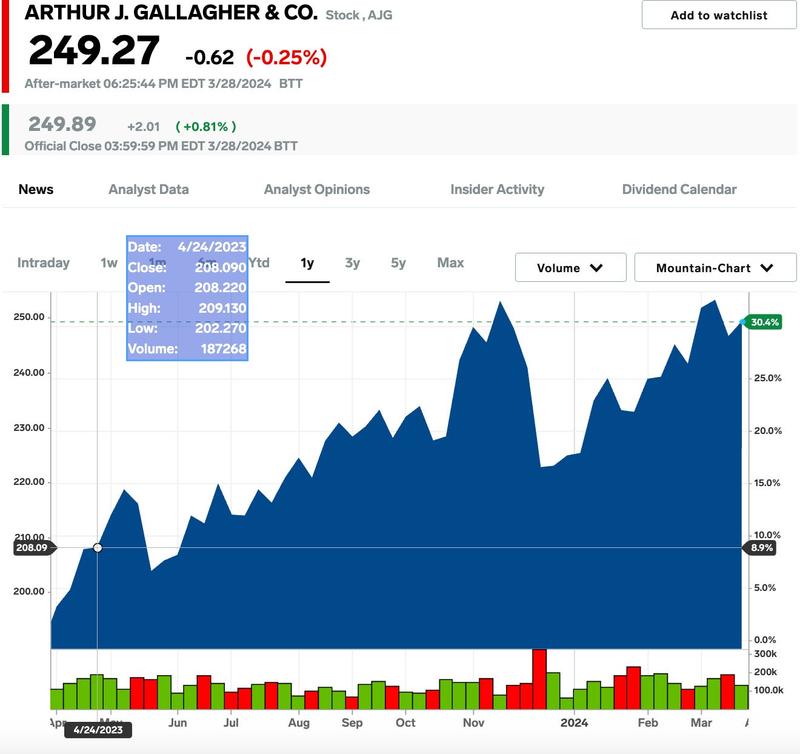Go to the Insider Activity tab
The image size is (800, 754).
coord(497,189)
